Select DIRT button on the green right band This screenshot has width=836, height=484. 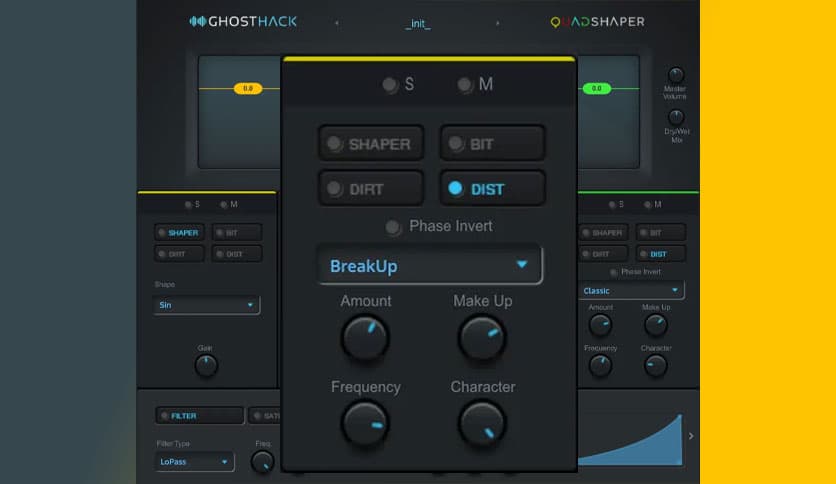(602, 254)
